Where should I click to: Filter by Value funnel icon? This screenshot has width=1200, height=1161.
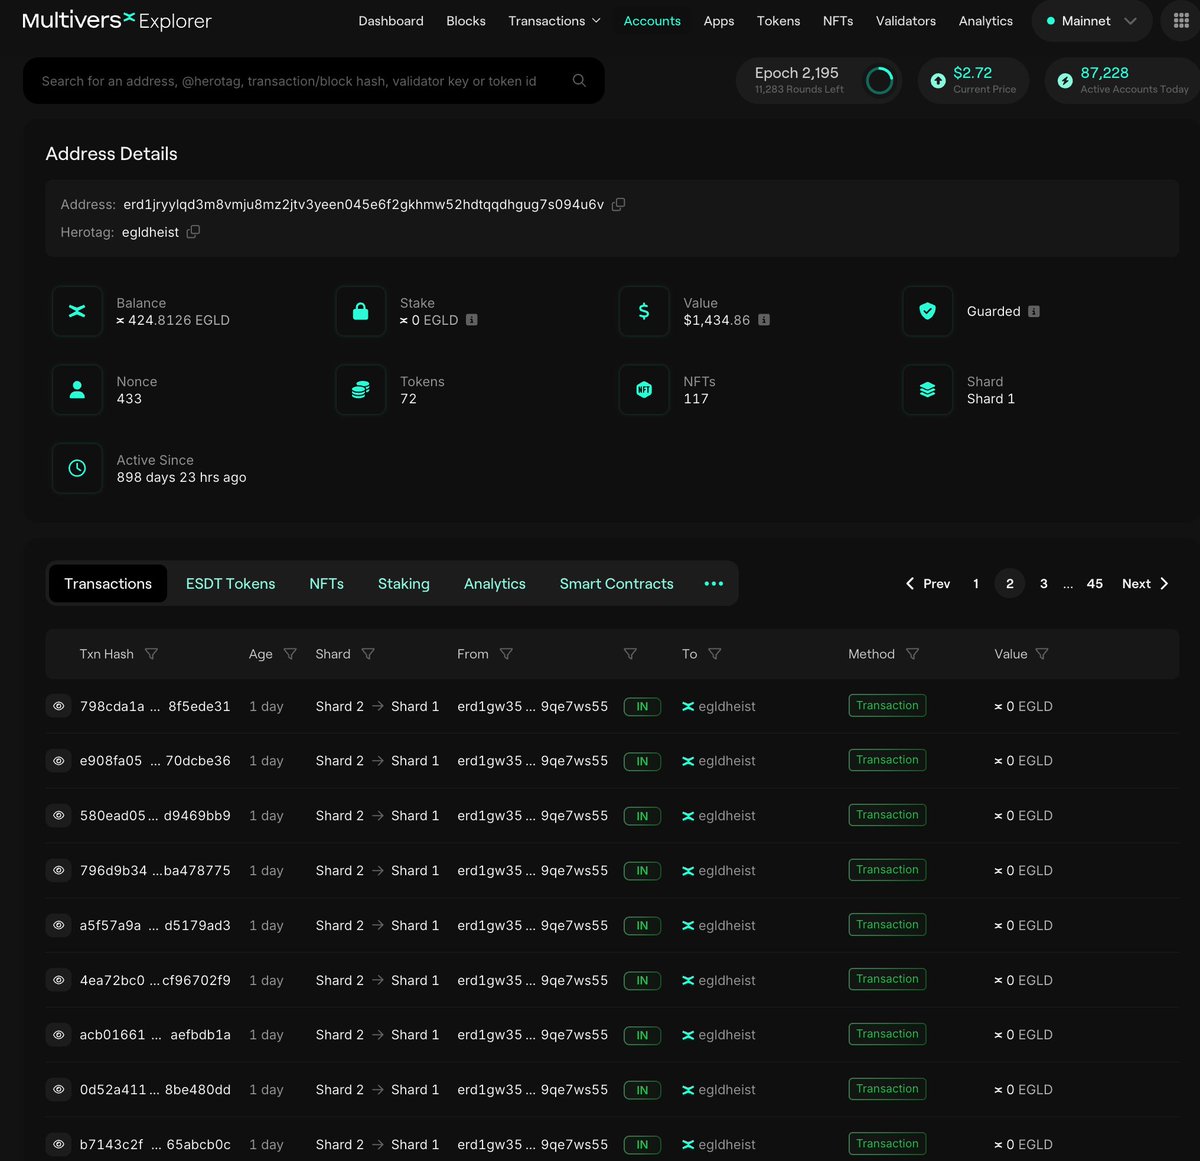(1042, 654)
